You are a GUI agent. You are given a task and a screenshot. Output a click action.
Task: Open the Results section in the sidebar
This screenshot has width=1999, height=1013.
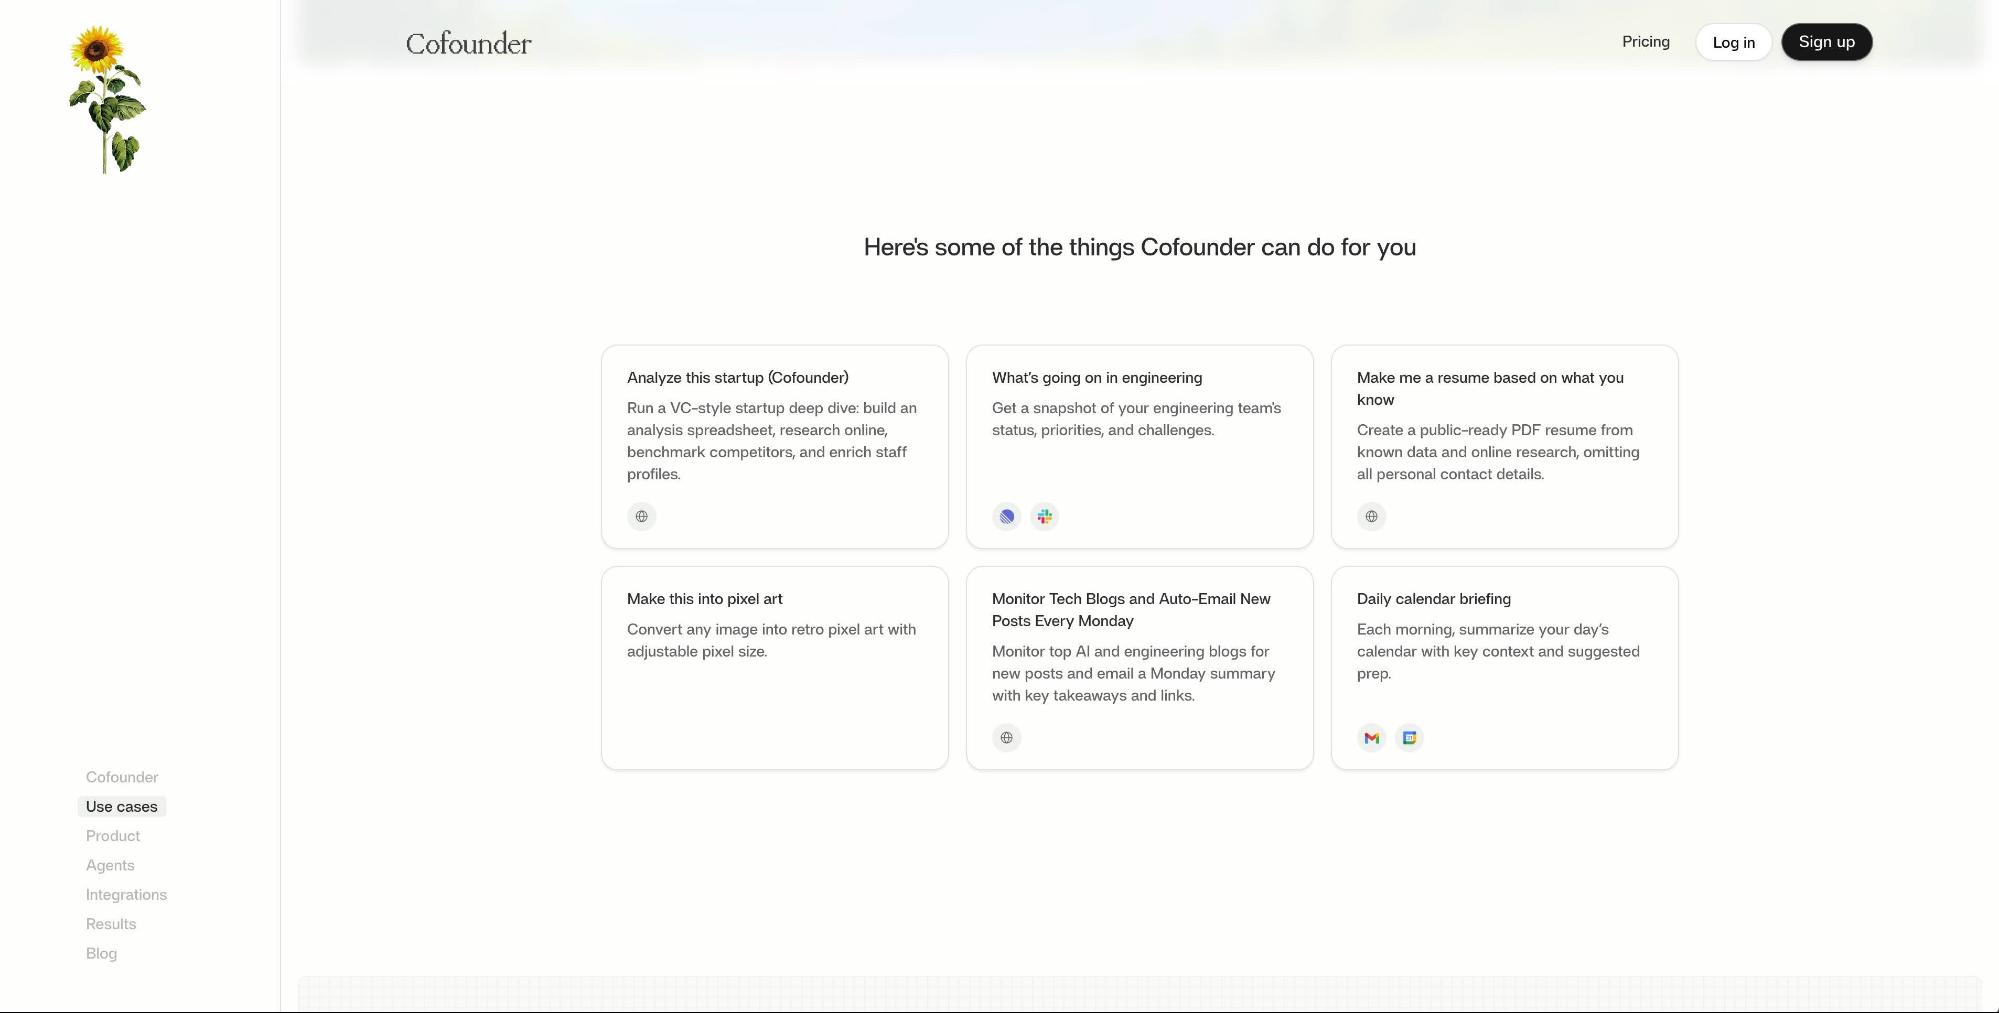point(110,923)
